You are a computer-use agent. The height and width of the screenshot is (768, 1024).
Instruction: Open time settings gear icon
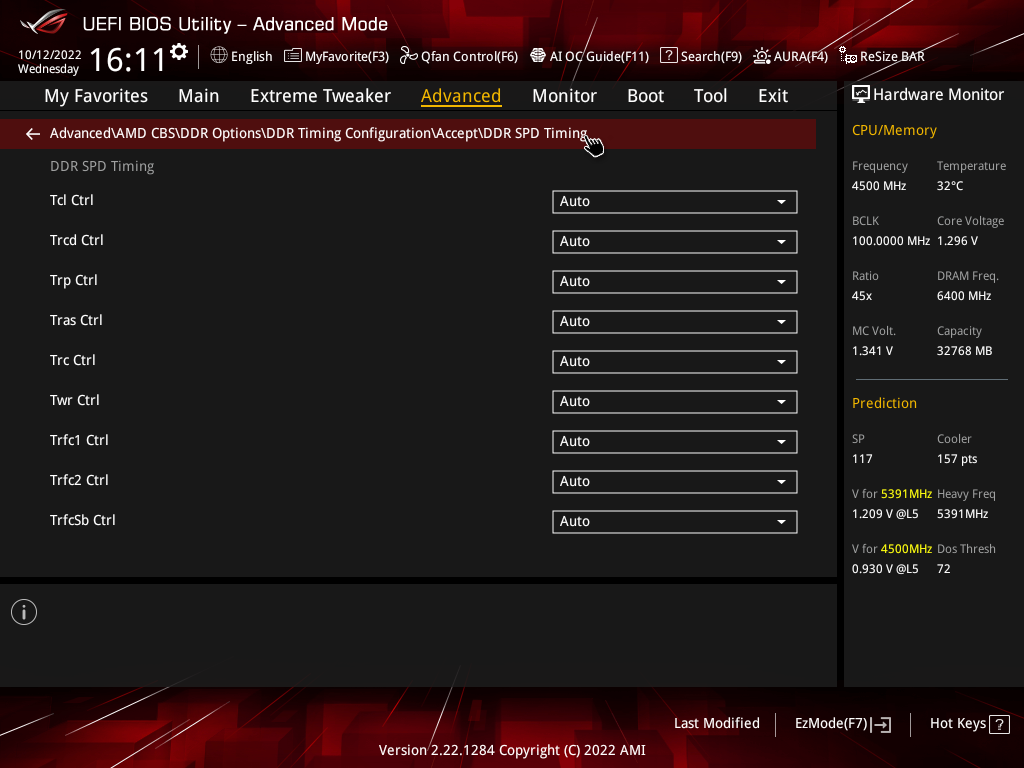tap(179, 52)
